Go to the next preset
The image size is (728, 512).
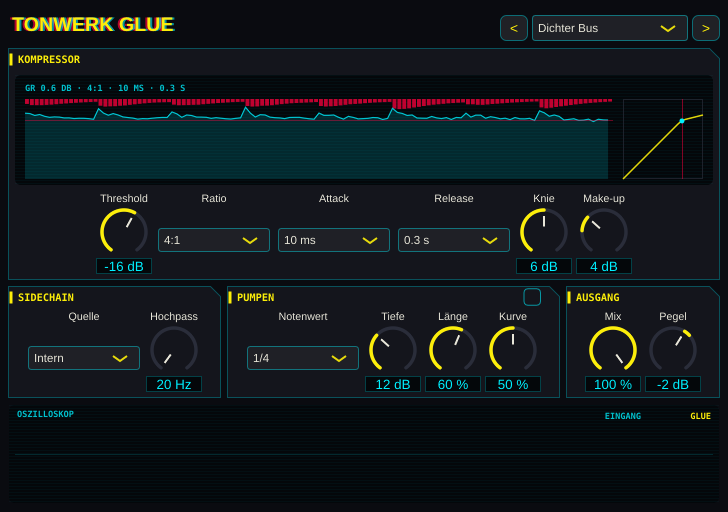click(706, 28)
